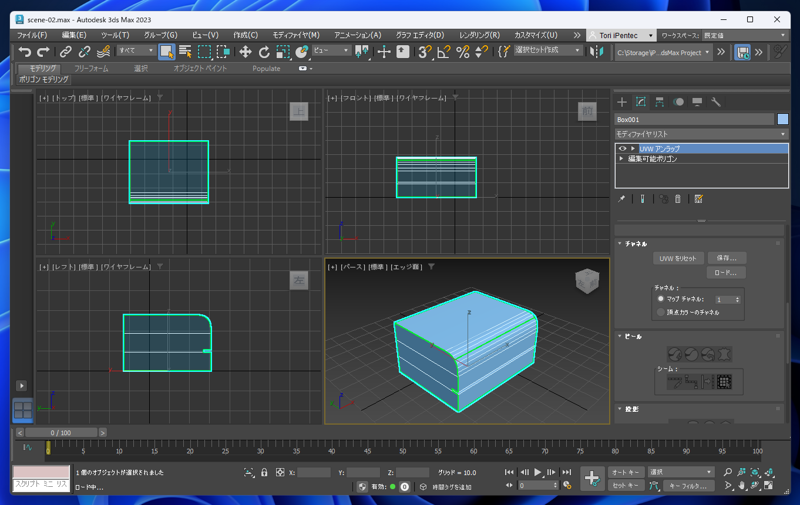Open the Rendering menu

(x=479, y=35)
